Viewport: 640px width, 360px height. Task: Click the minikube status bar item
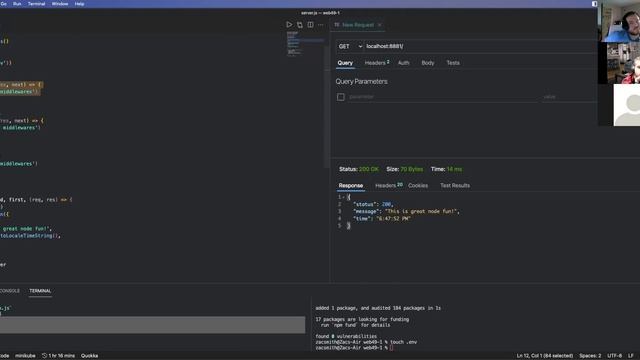click(25, 356)
